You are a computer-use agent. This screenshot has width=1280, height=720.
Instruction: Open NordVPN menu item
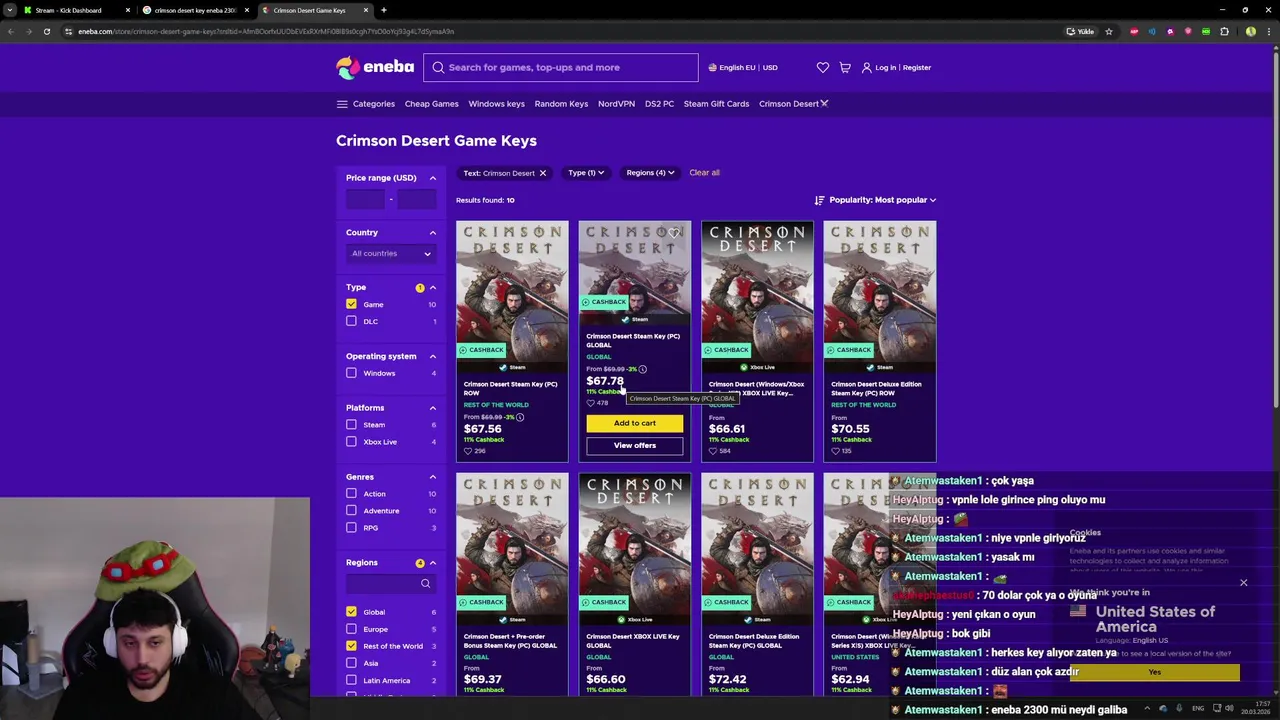coord(616,104)
